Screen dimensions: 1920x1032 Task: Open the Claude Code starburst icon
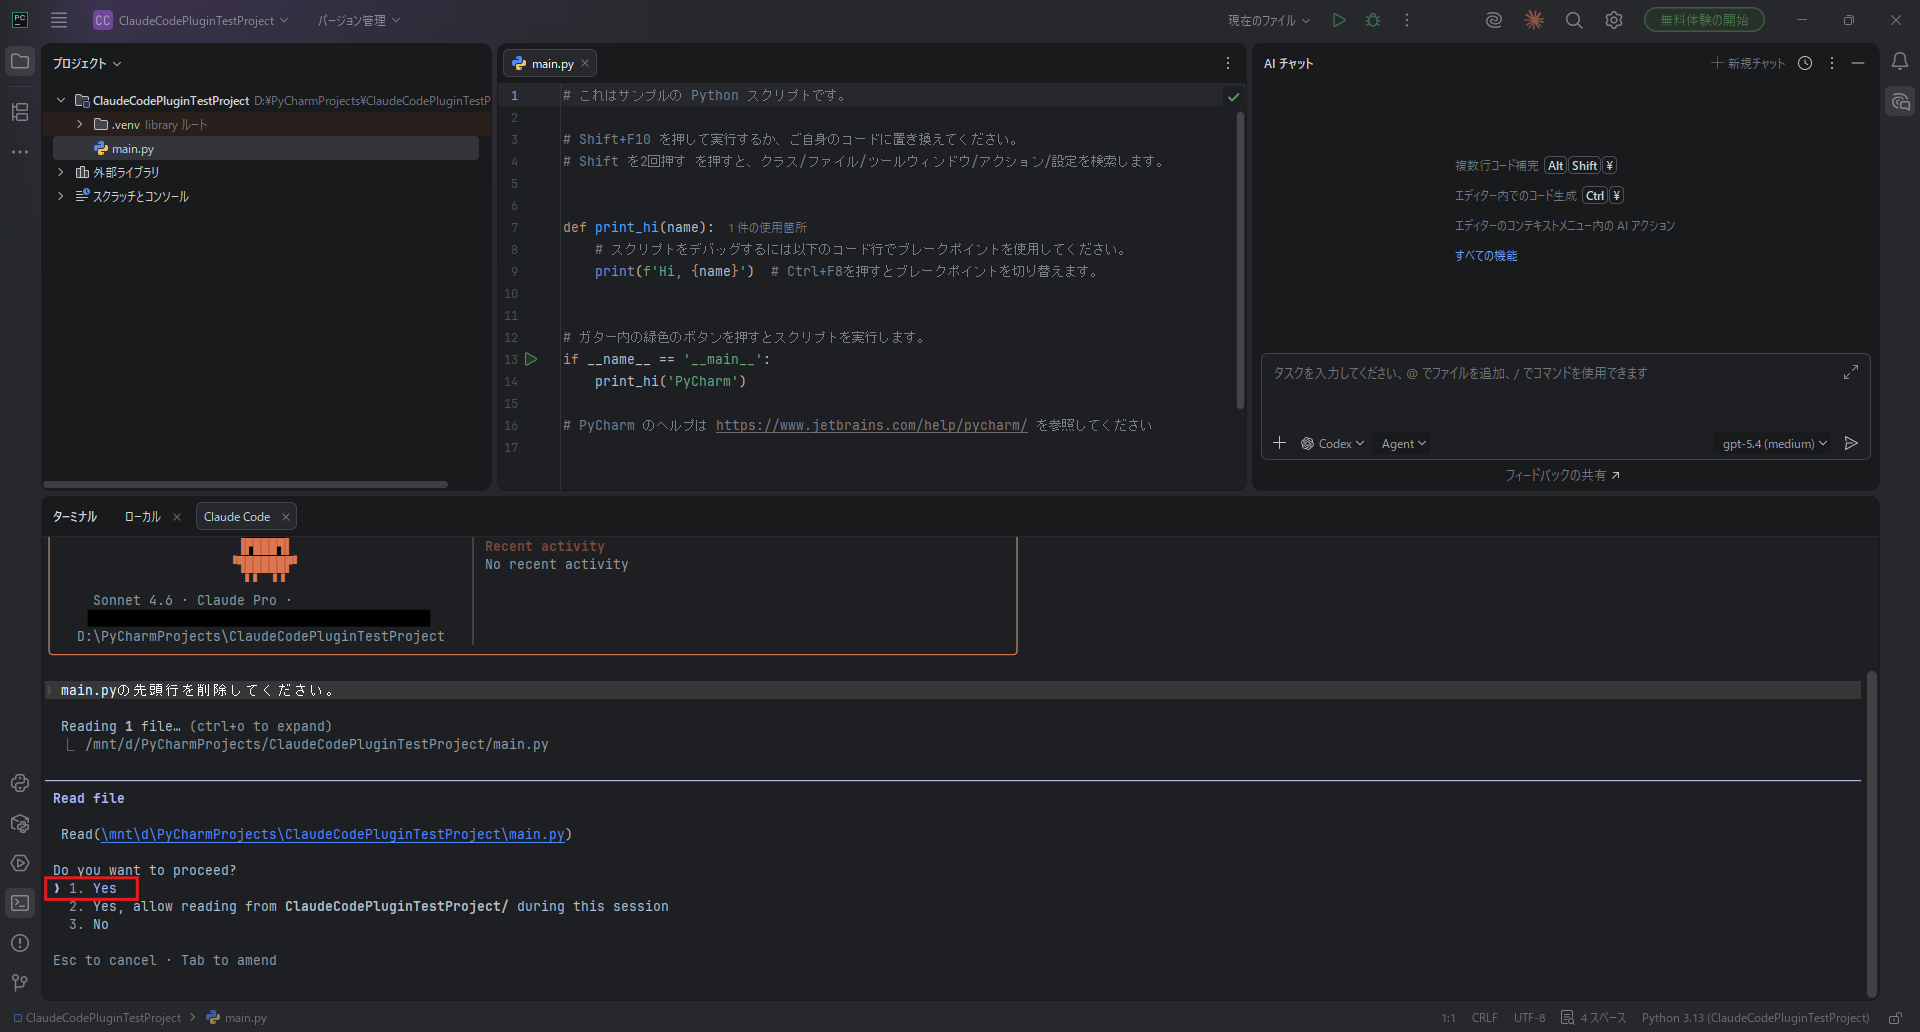coord(1534,20)
